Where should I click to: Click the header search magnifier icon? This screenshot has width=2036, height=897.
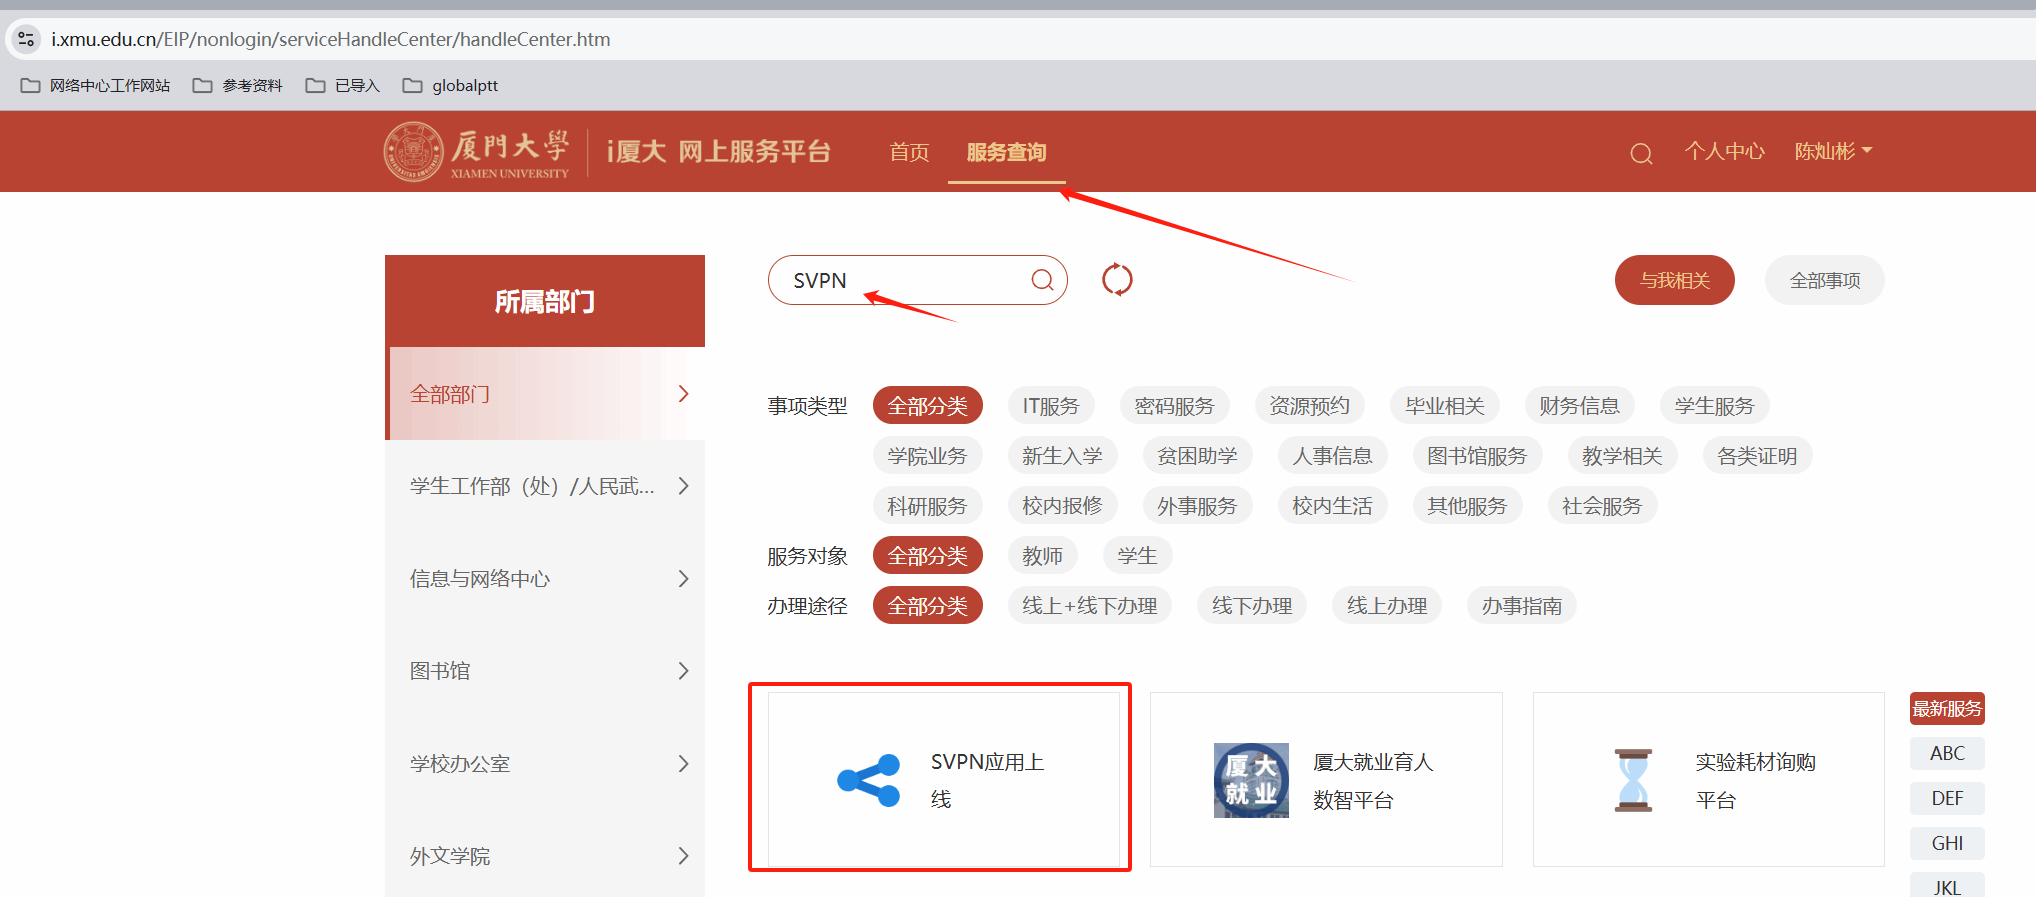click(1641, 153)
